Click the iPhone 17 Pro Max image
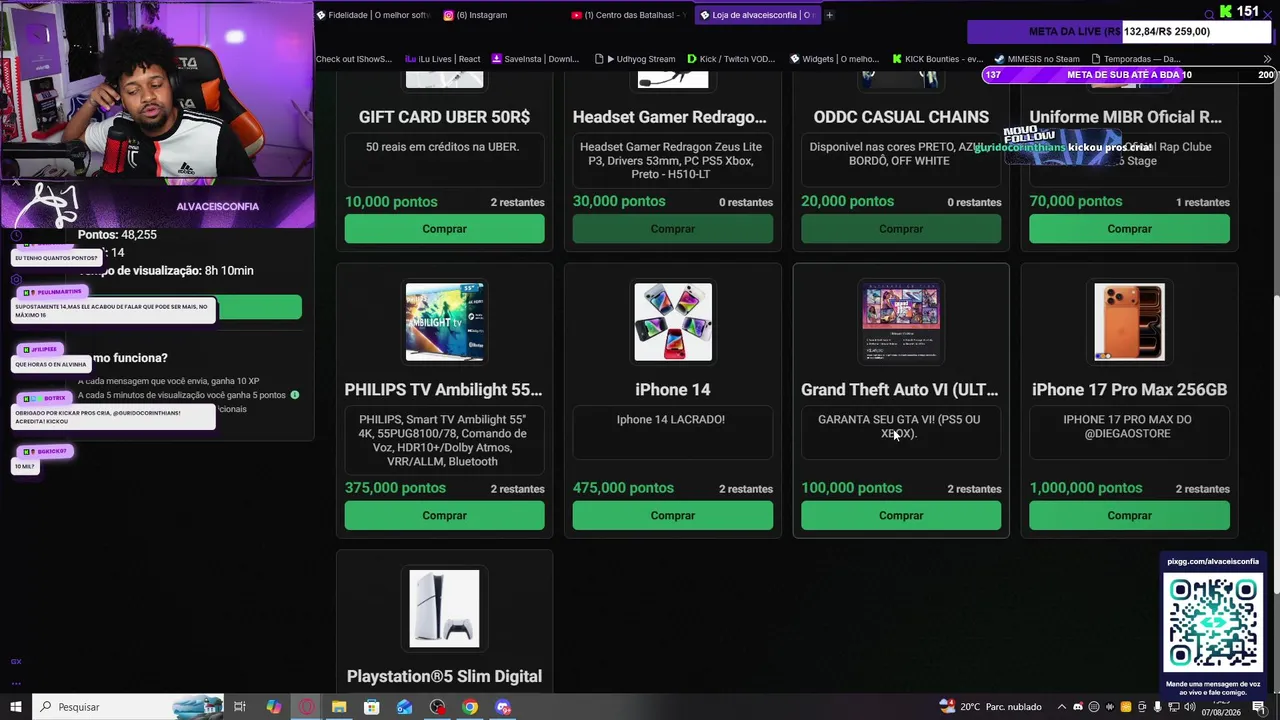Screen dimensions: 1280x720 (x=1129, y=322)
